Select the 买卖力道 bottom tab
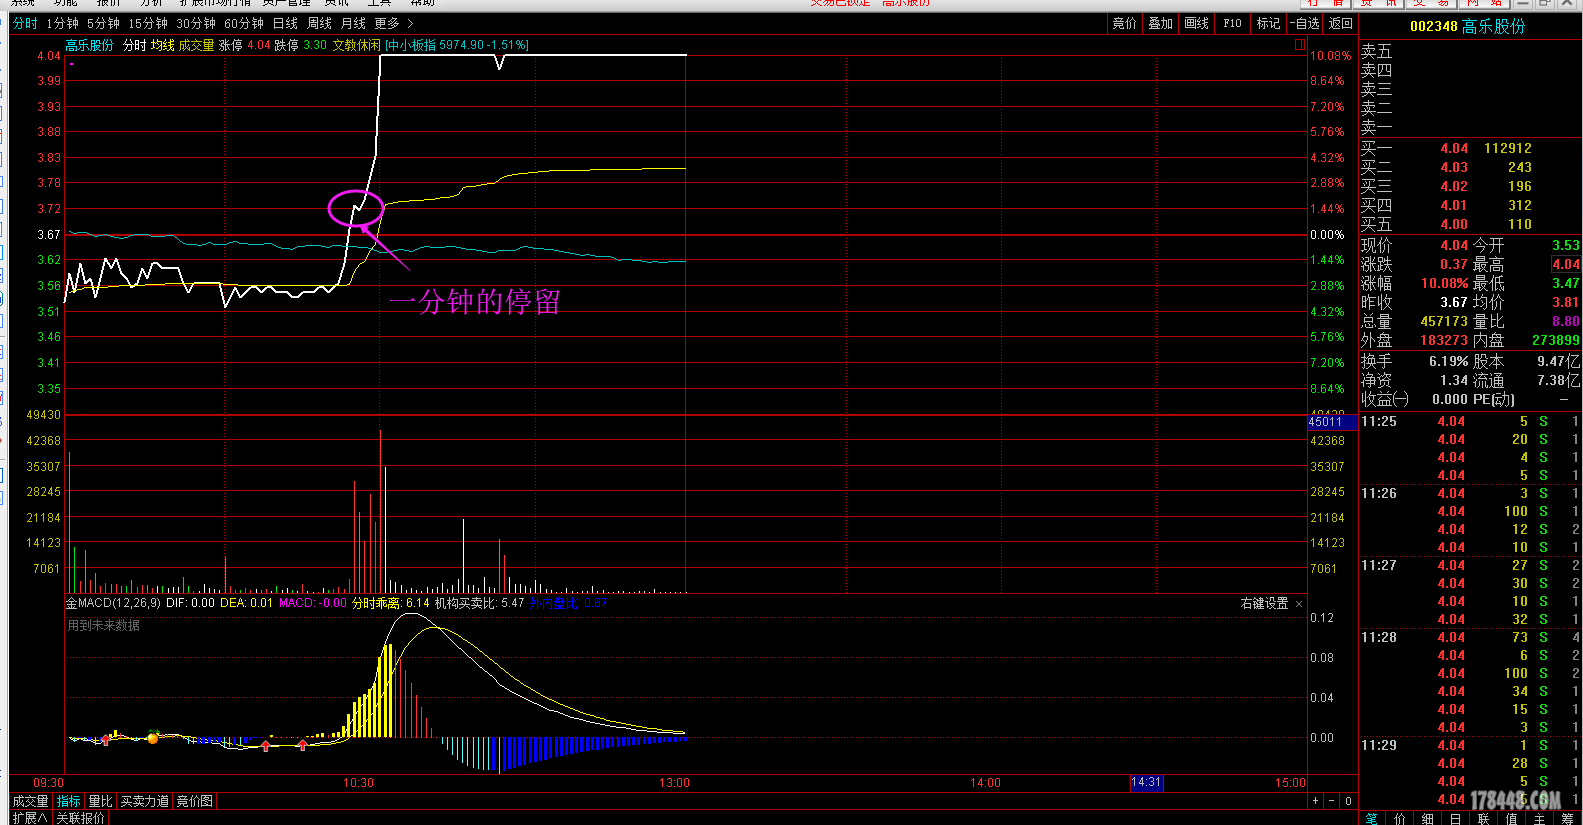1583x825 pixels. click(x=144, y=801)
